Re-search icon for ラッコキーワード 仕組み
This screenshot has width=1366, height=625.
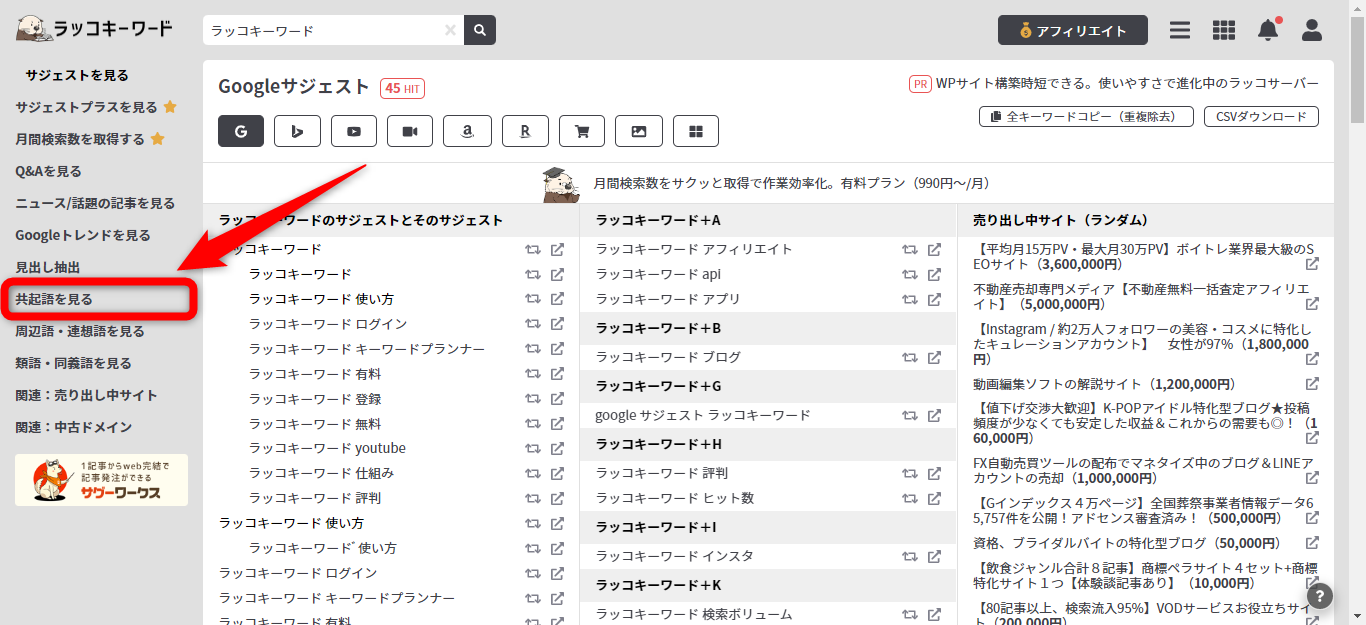click(533, 473)
